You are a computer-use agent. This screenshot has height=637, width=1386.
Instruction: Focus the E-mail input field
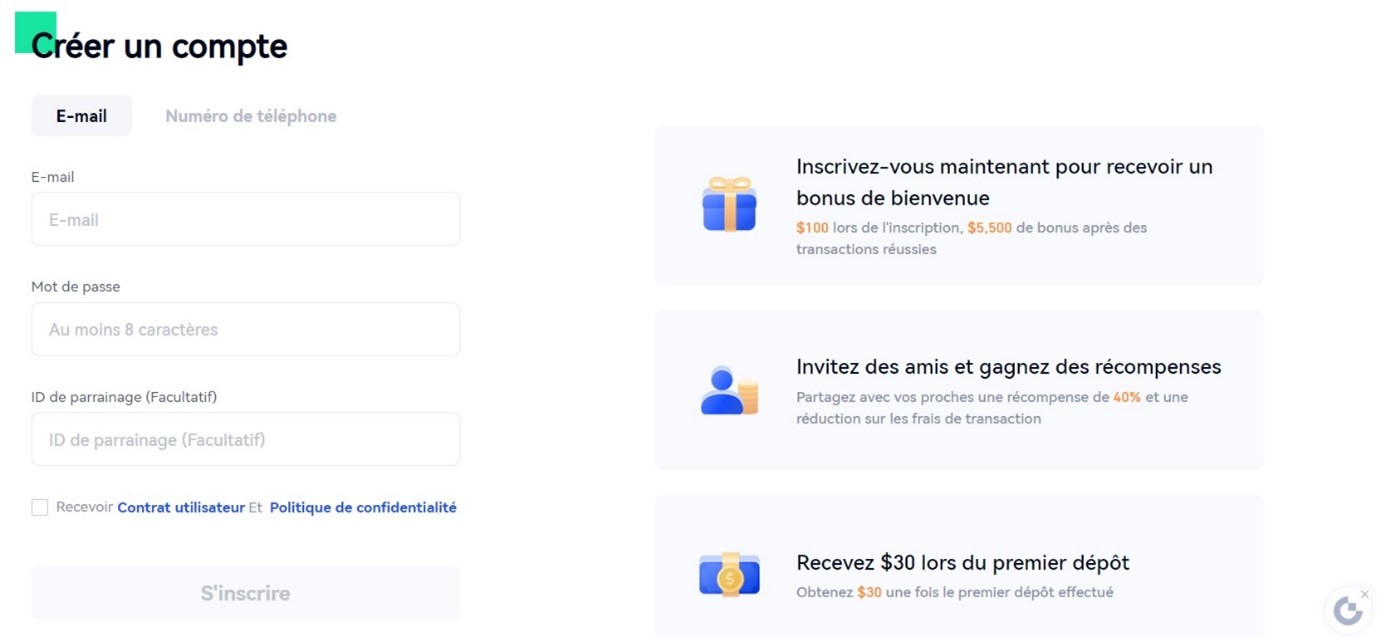click(246, 219)
